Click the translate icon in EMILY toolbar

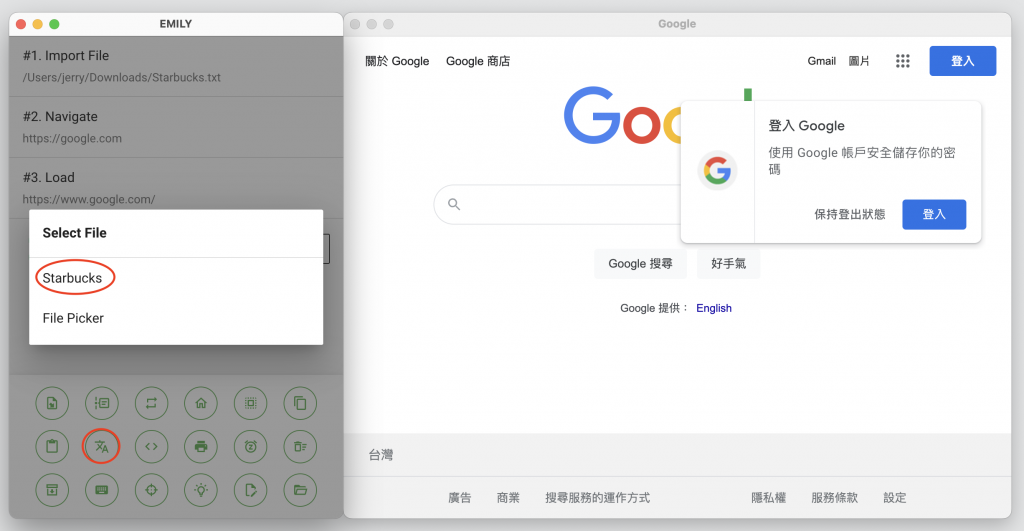point(102,447)
